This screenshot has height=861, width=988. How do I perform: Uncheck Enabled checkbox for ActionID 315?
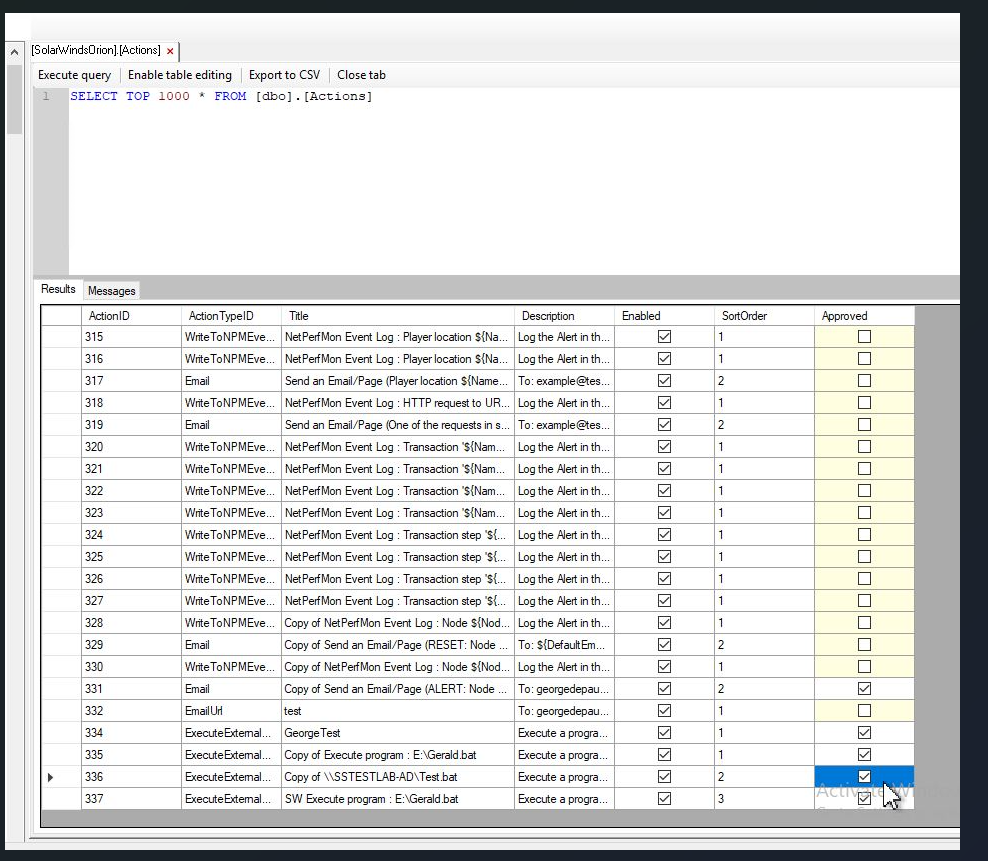pos(664,337)
